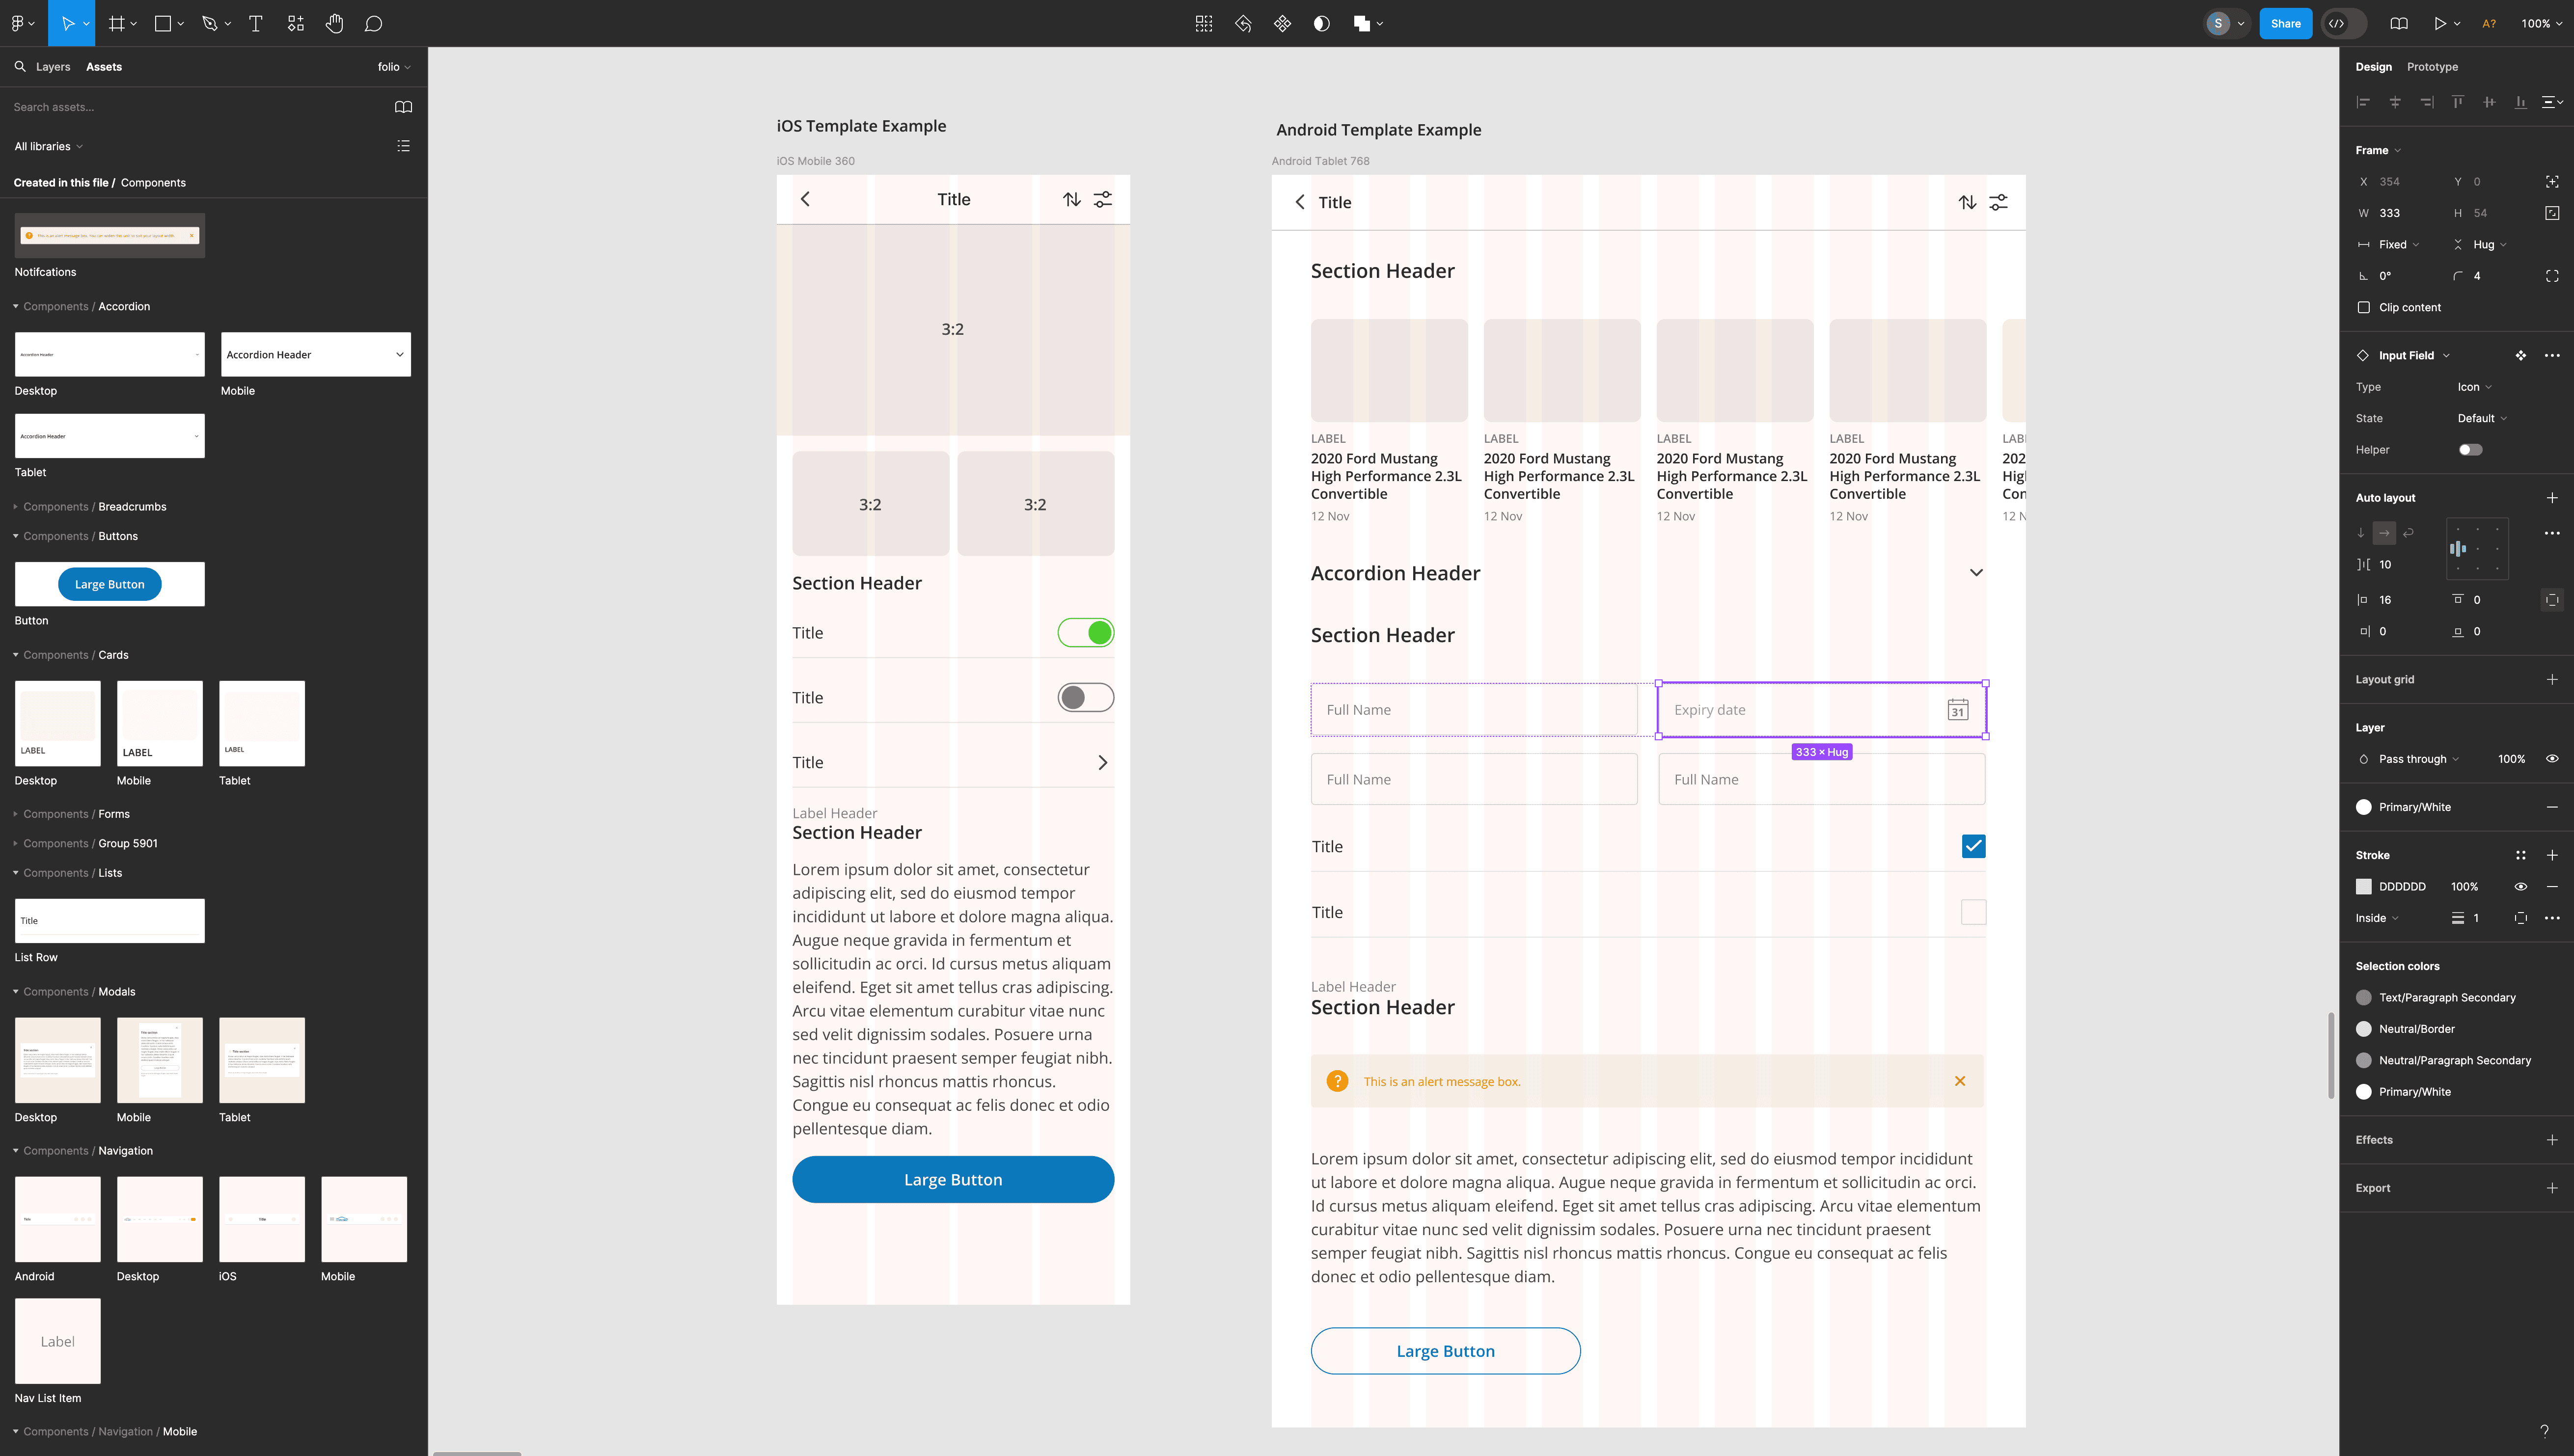Image resolution: width=2574 pixels, height=1456 pixels.
Task: Open the All libraries dropdown
Action: (x=48, y=146)
